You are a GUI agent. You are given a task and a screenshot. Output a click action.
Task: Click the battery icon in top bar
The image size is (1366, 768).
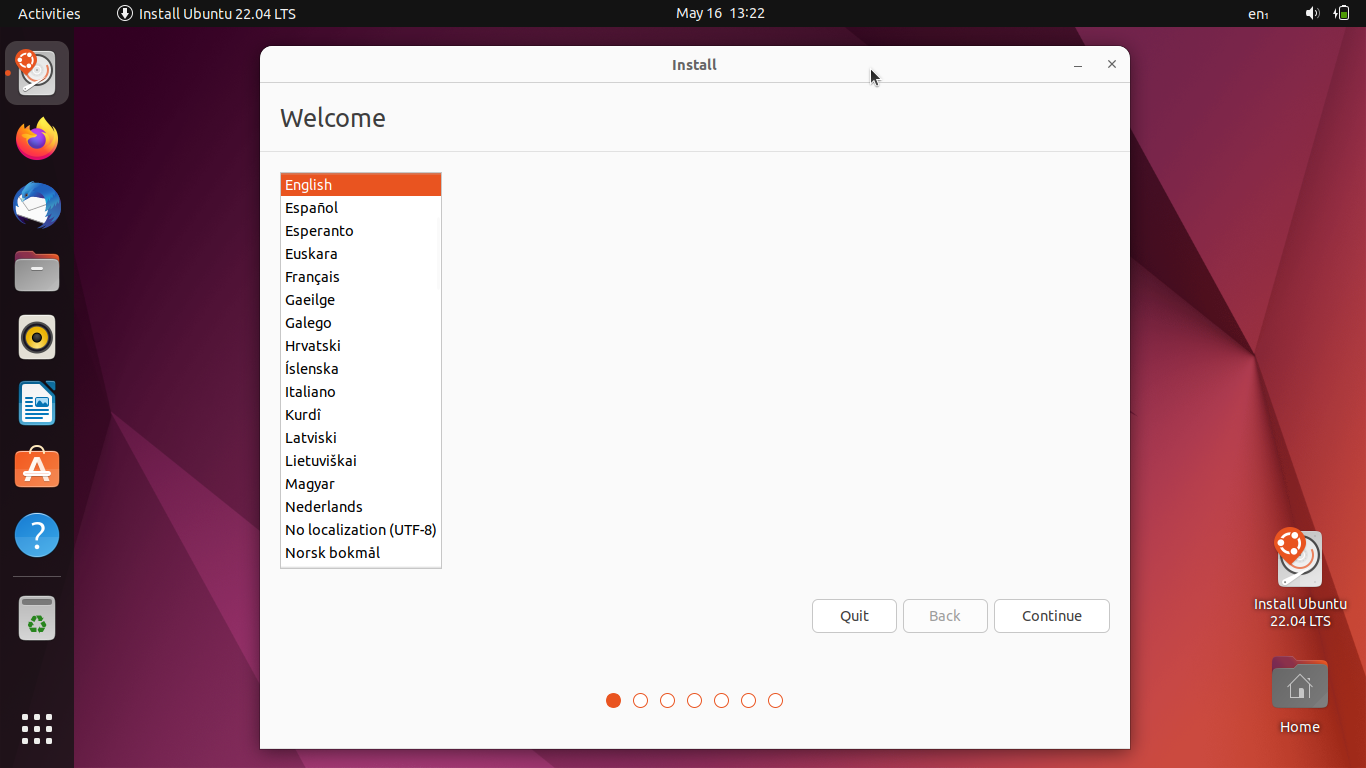(x=1342, y=13)
